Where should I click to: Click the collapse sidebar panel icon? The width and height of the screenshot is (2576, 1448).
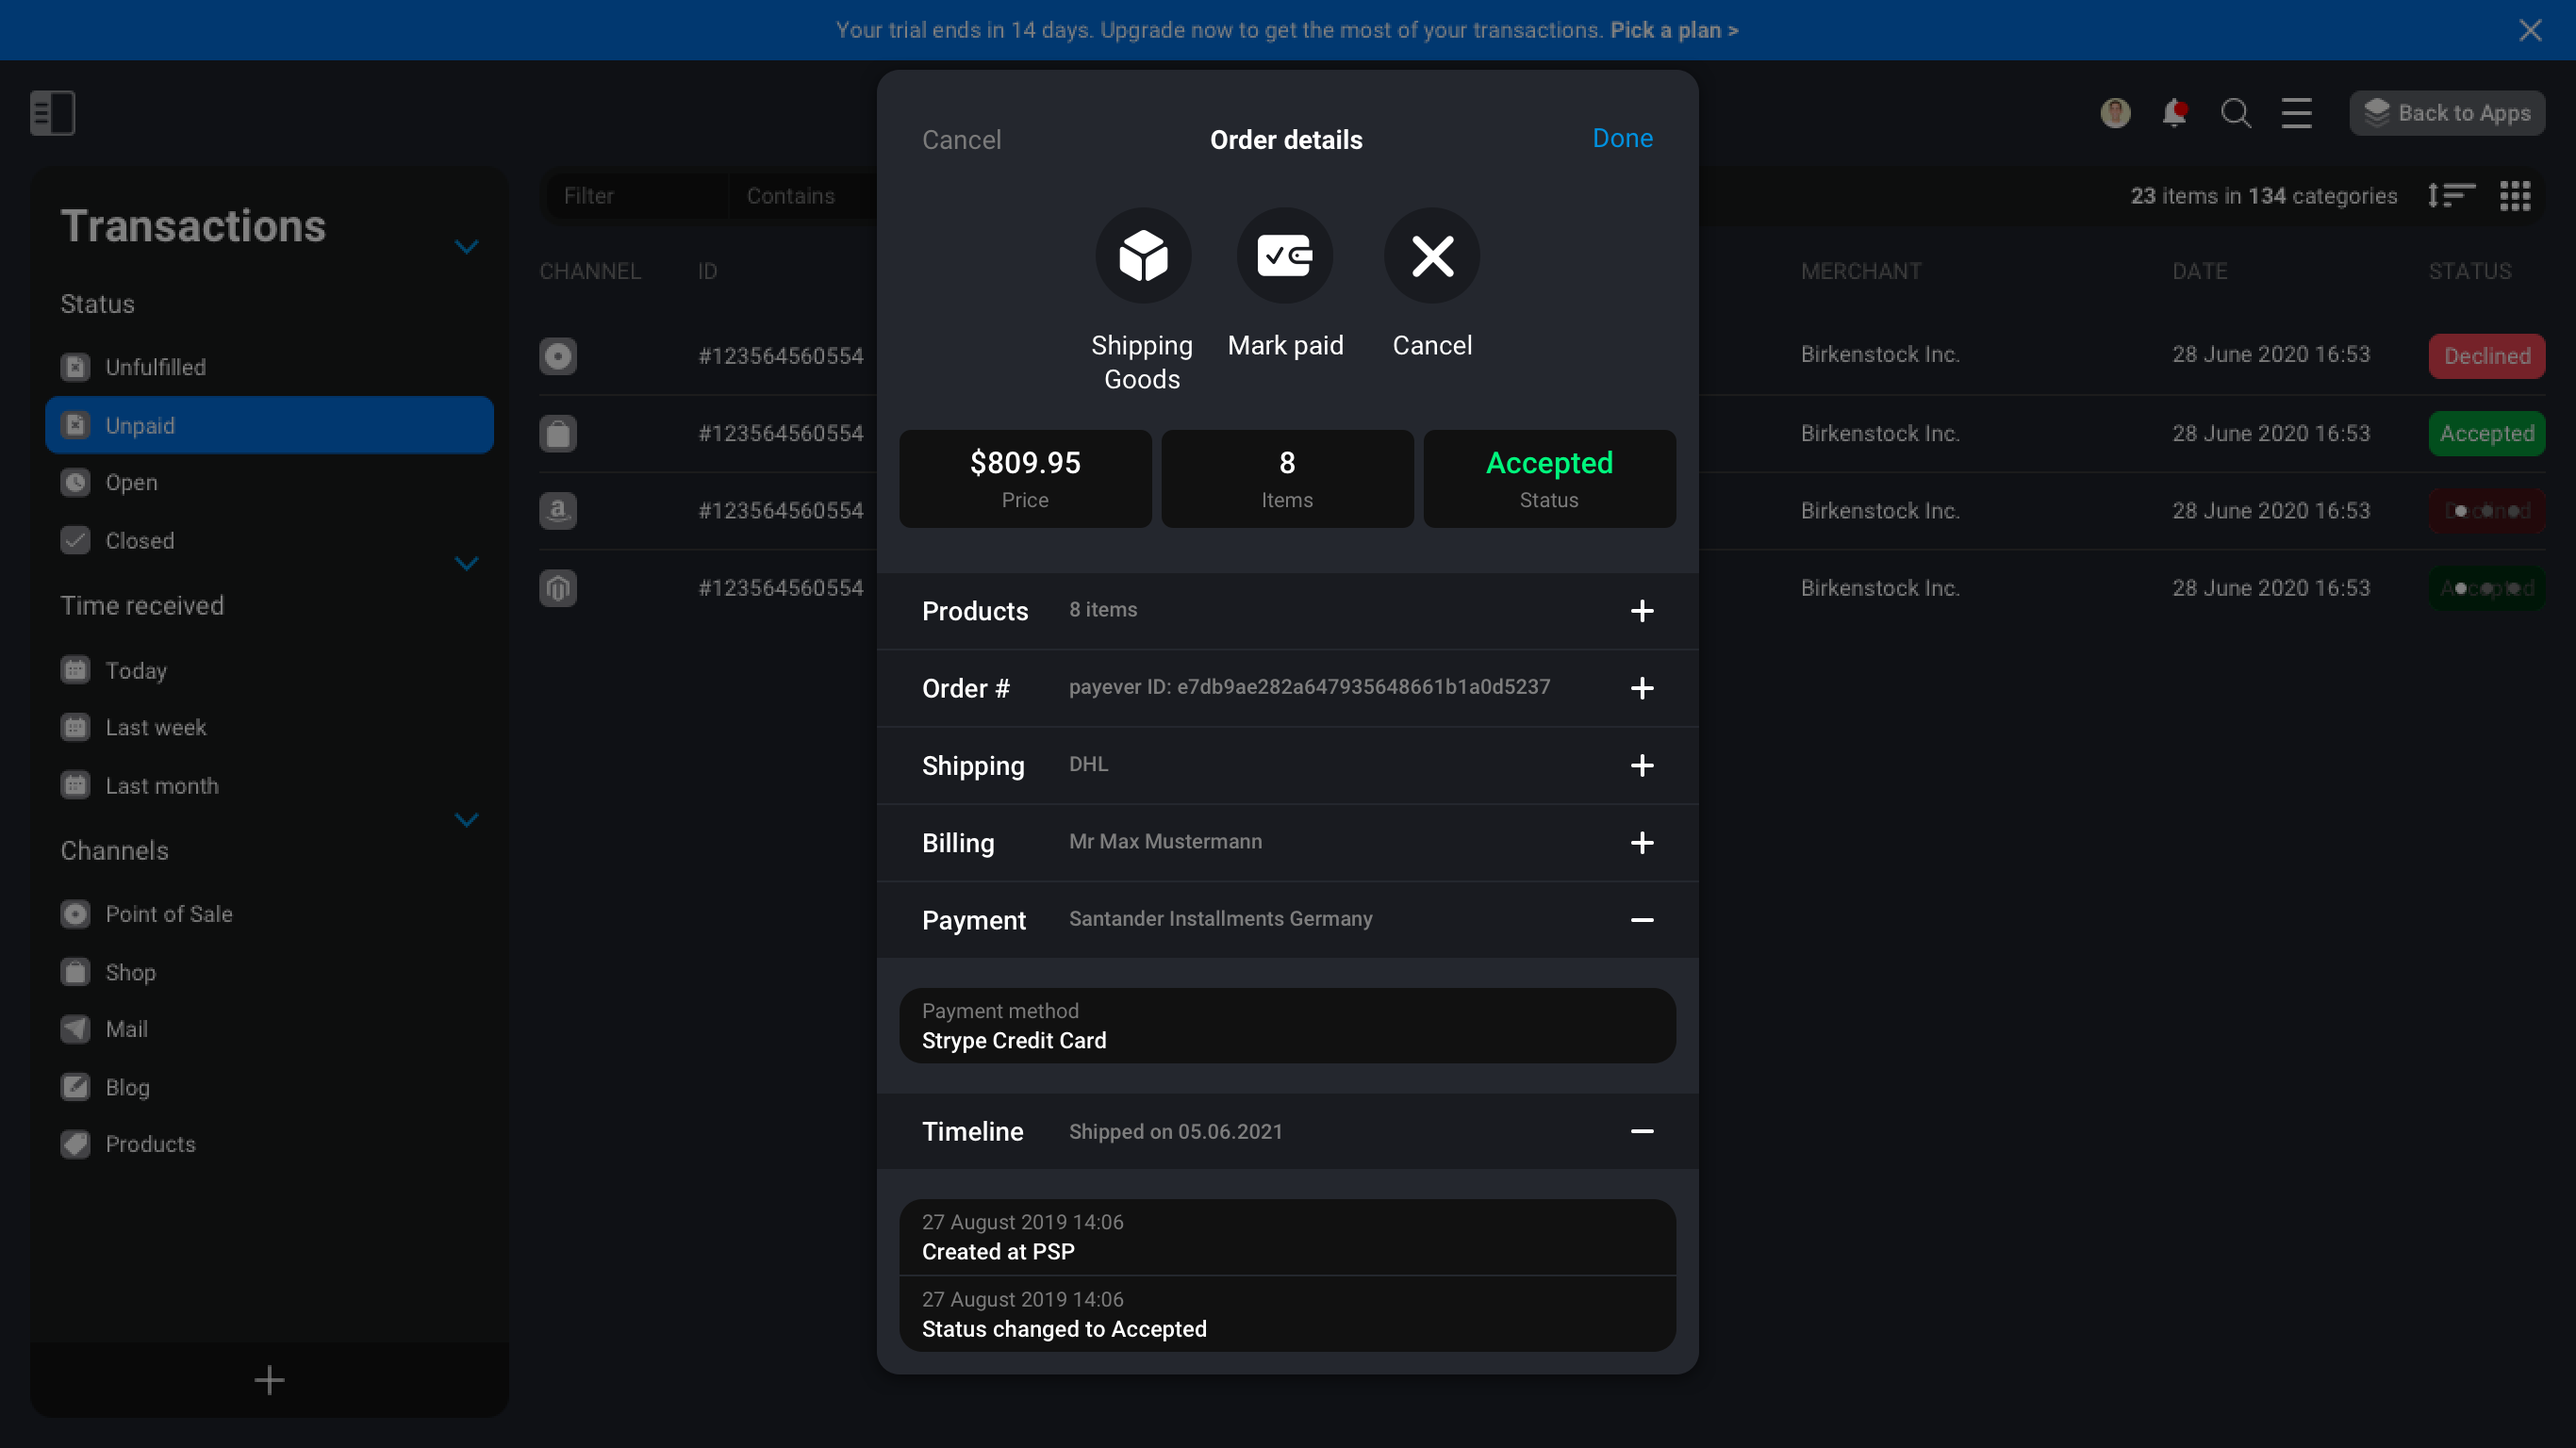tap(51, 111)
